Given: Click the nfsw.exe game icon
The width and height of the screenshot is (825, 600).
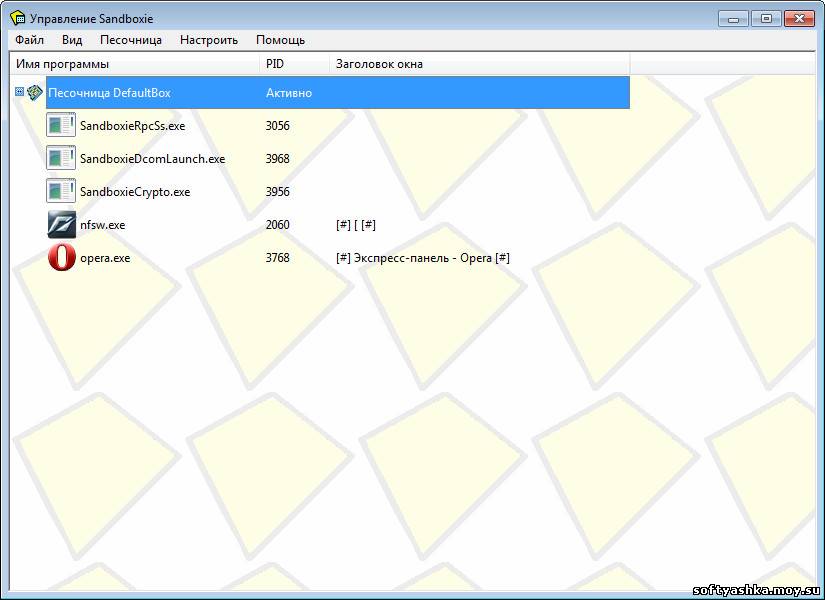Looking at the screenshot, I should point(62,225).
